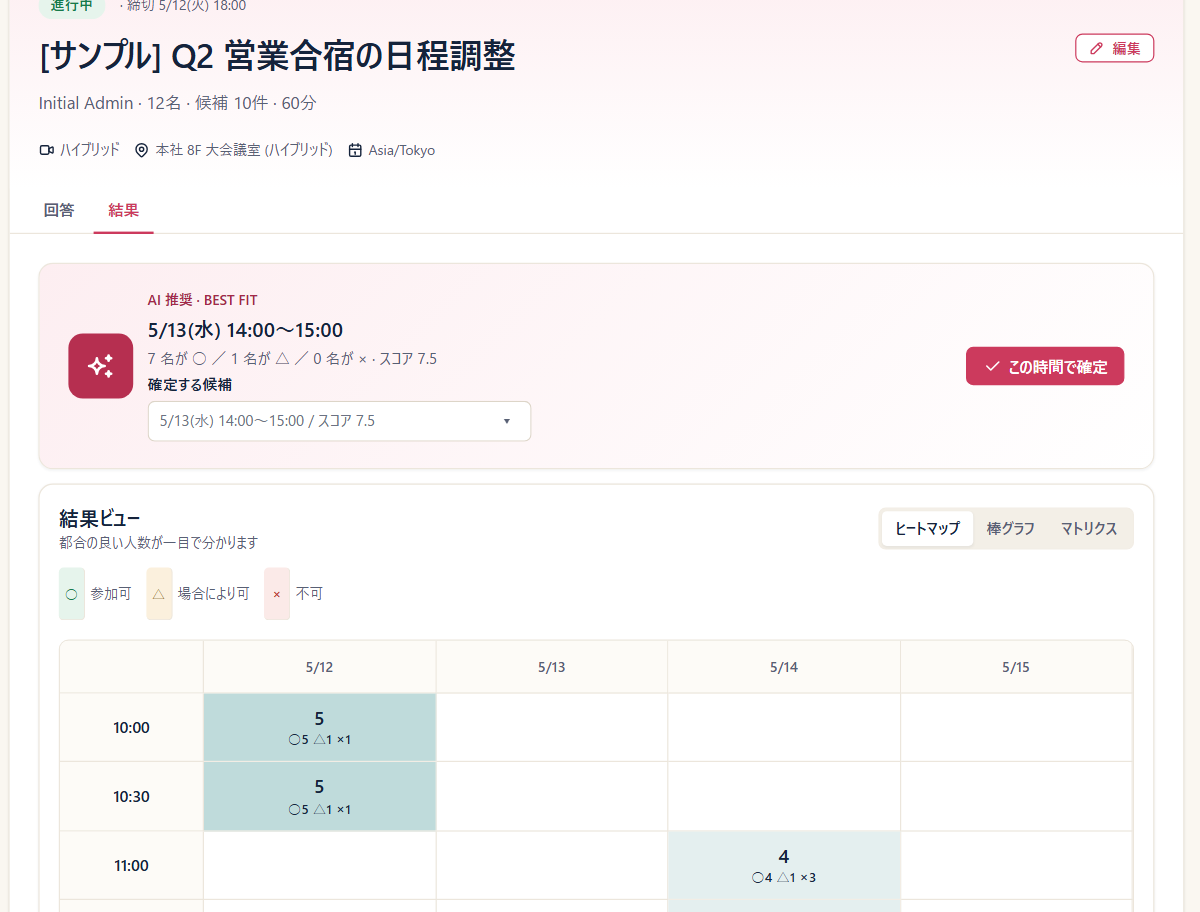
Task: Click the 11:00 row label
Action: 131,865
